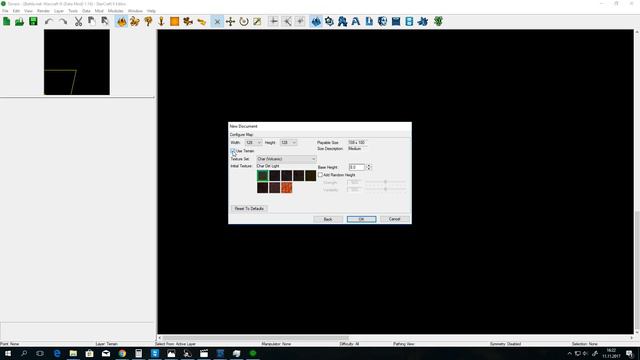Open the Render menu

tap(43, 11)
